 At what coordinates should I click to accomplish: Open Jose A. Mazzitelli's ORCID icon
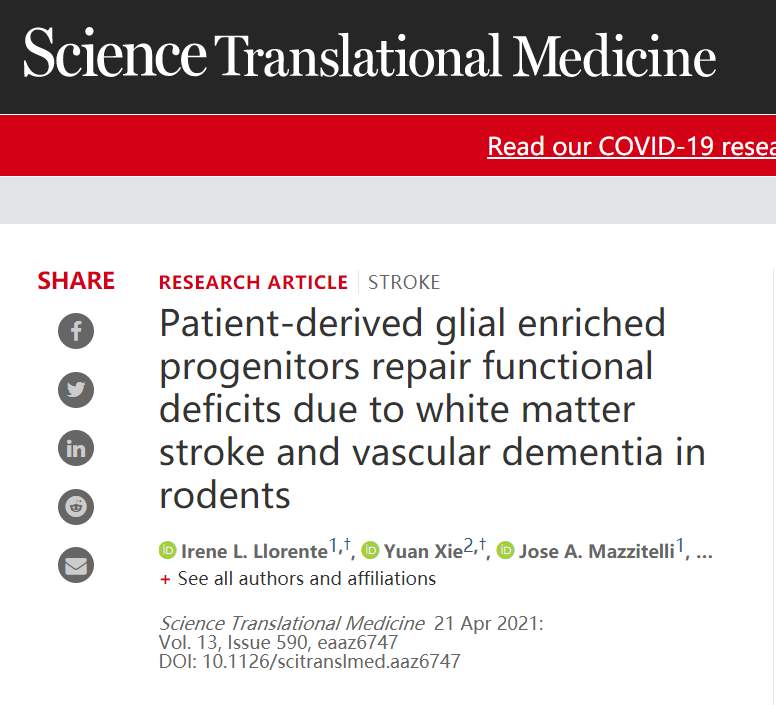click(x=505, y=551)
